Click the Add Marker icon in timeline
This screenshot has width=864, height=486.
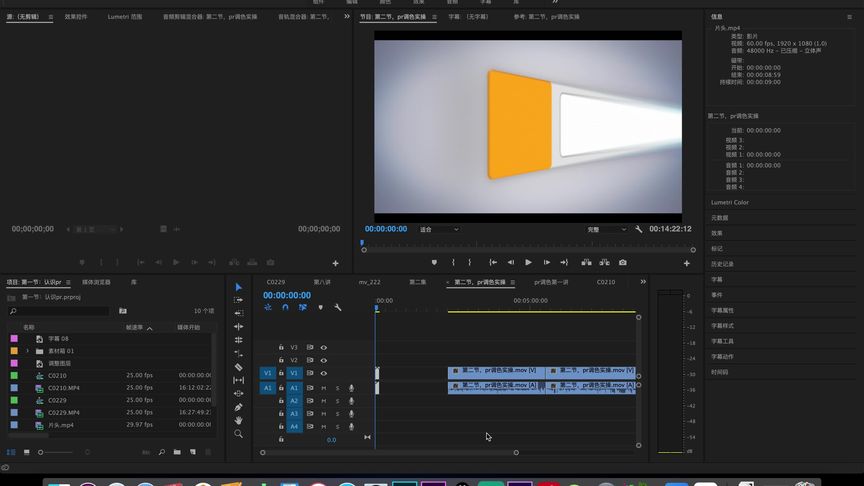click(x=320, y=307)
